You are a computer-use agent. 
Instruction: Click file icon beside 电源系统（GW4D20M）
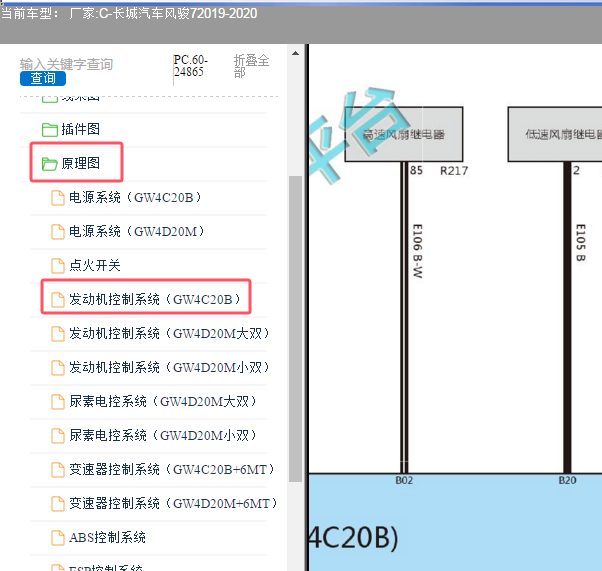[58, 232]
